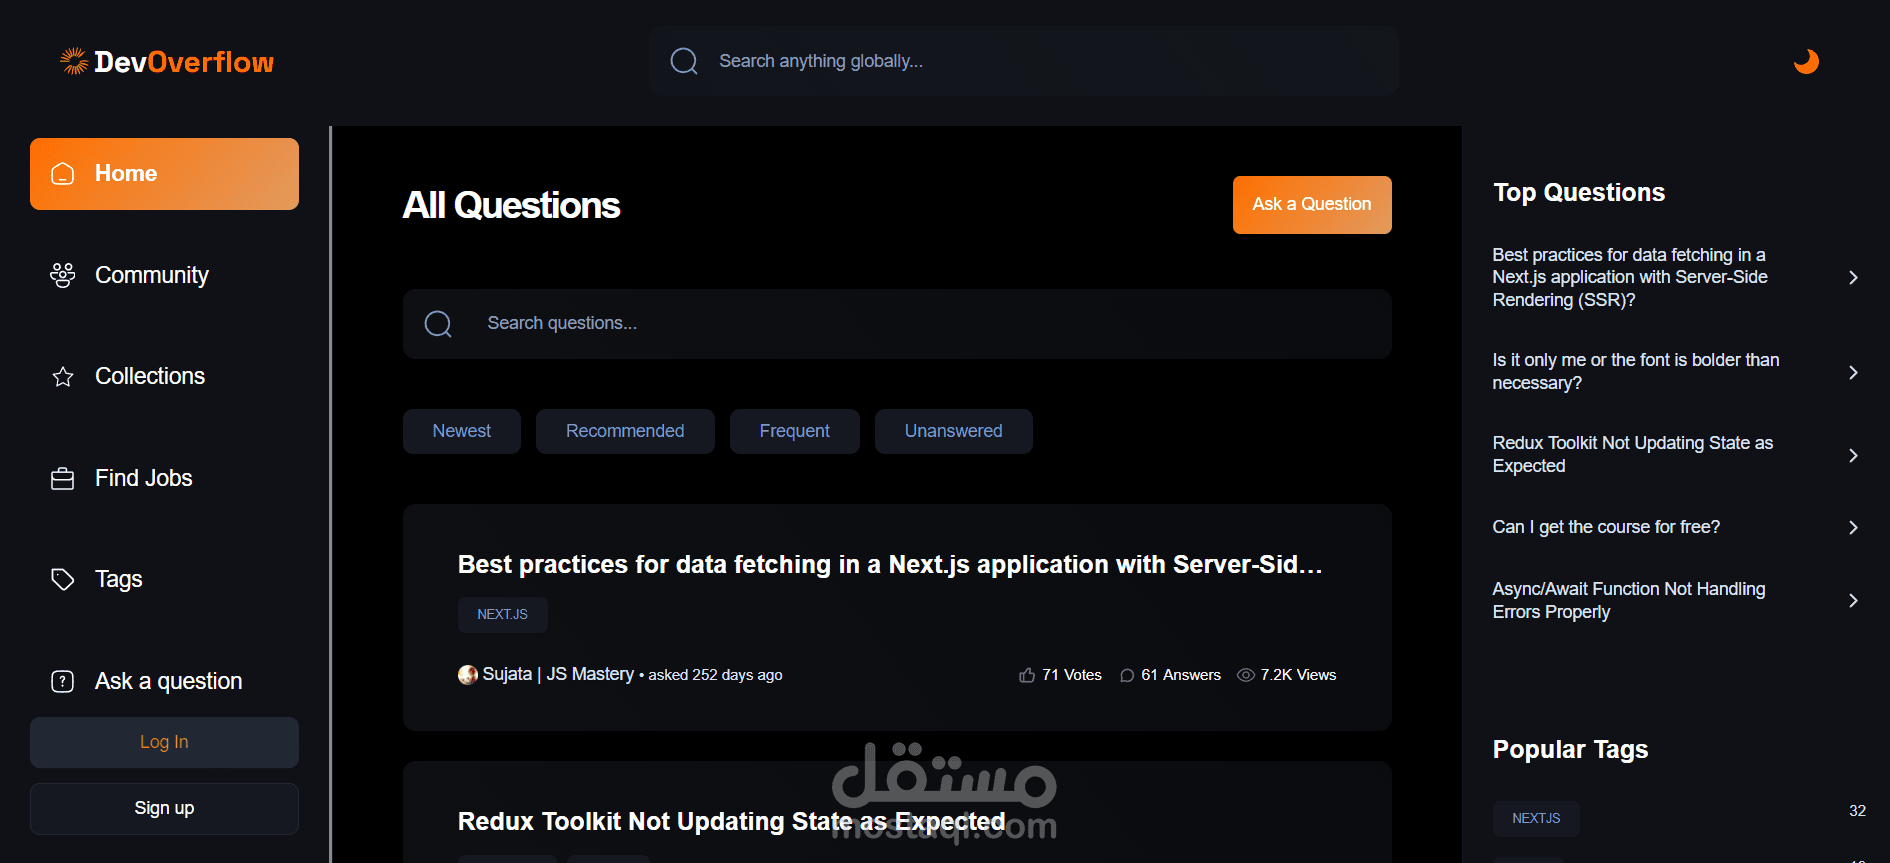Screen dimensions: 1890x863
Task: Click chevron beside bolder font question
Action: click(x=1853, y=373)
